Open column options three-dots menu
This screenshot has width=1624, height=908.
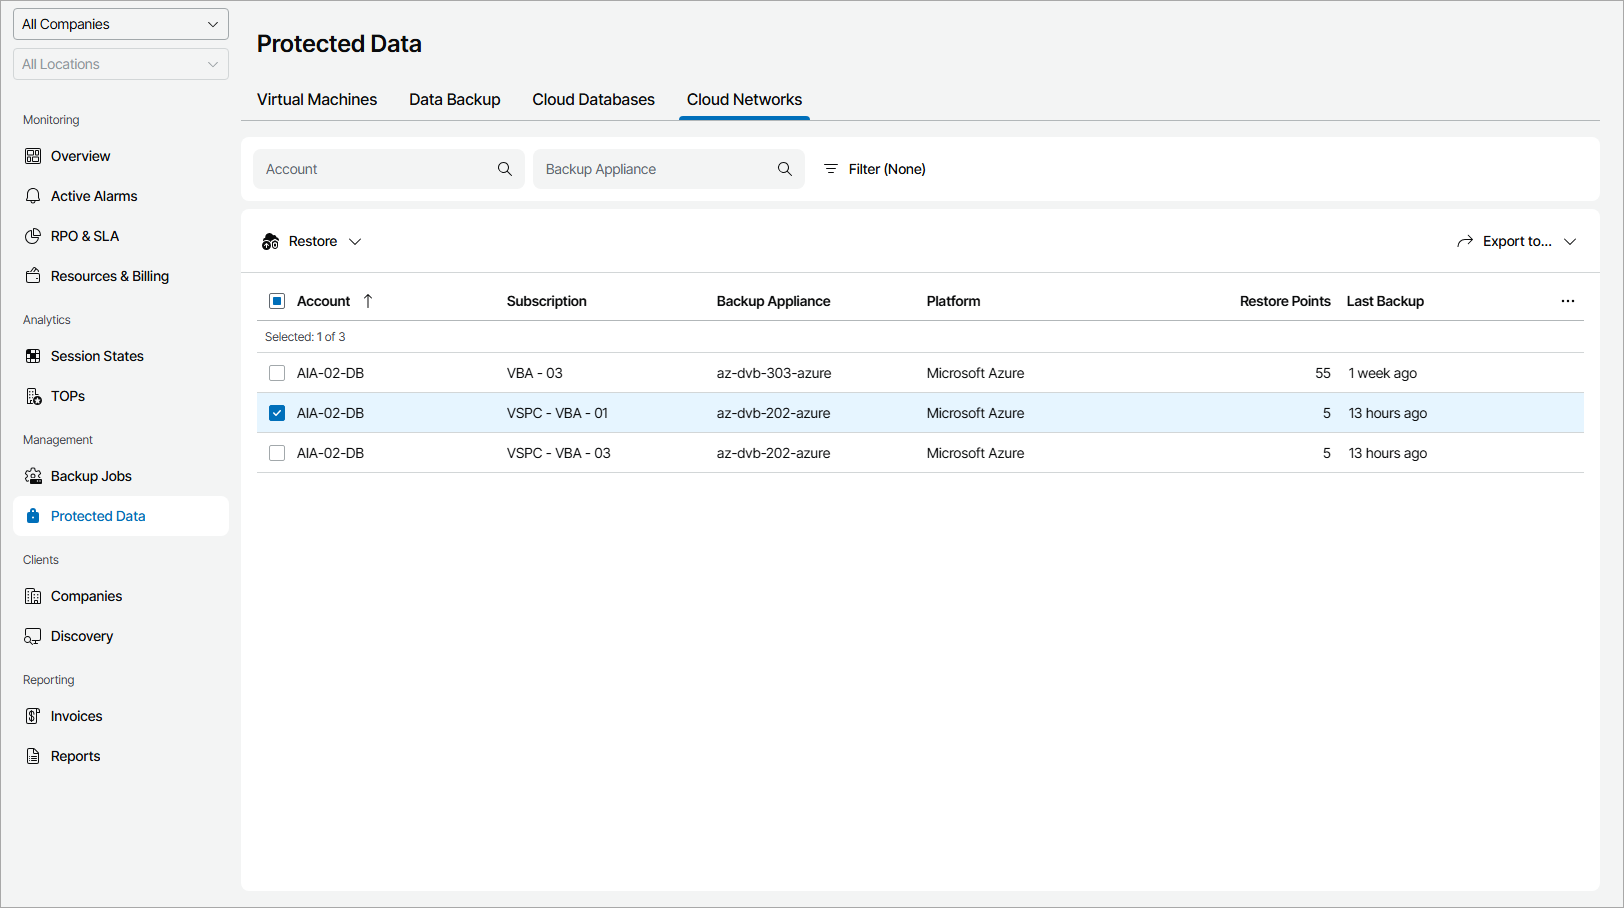pos(1567,301)
